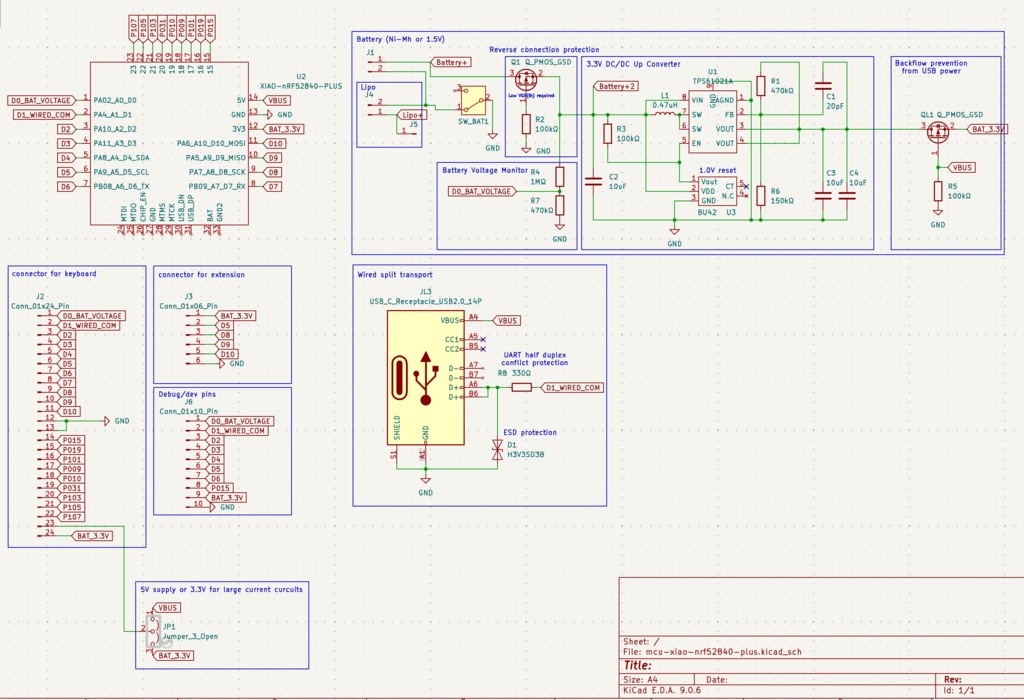Select Conn_01x06_Pin value of J3
Image resolution: width=1024 pixels, height=700 pixels.
(x=188, y=306)
